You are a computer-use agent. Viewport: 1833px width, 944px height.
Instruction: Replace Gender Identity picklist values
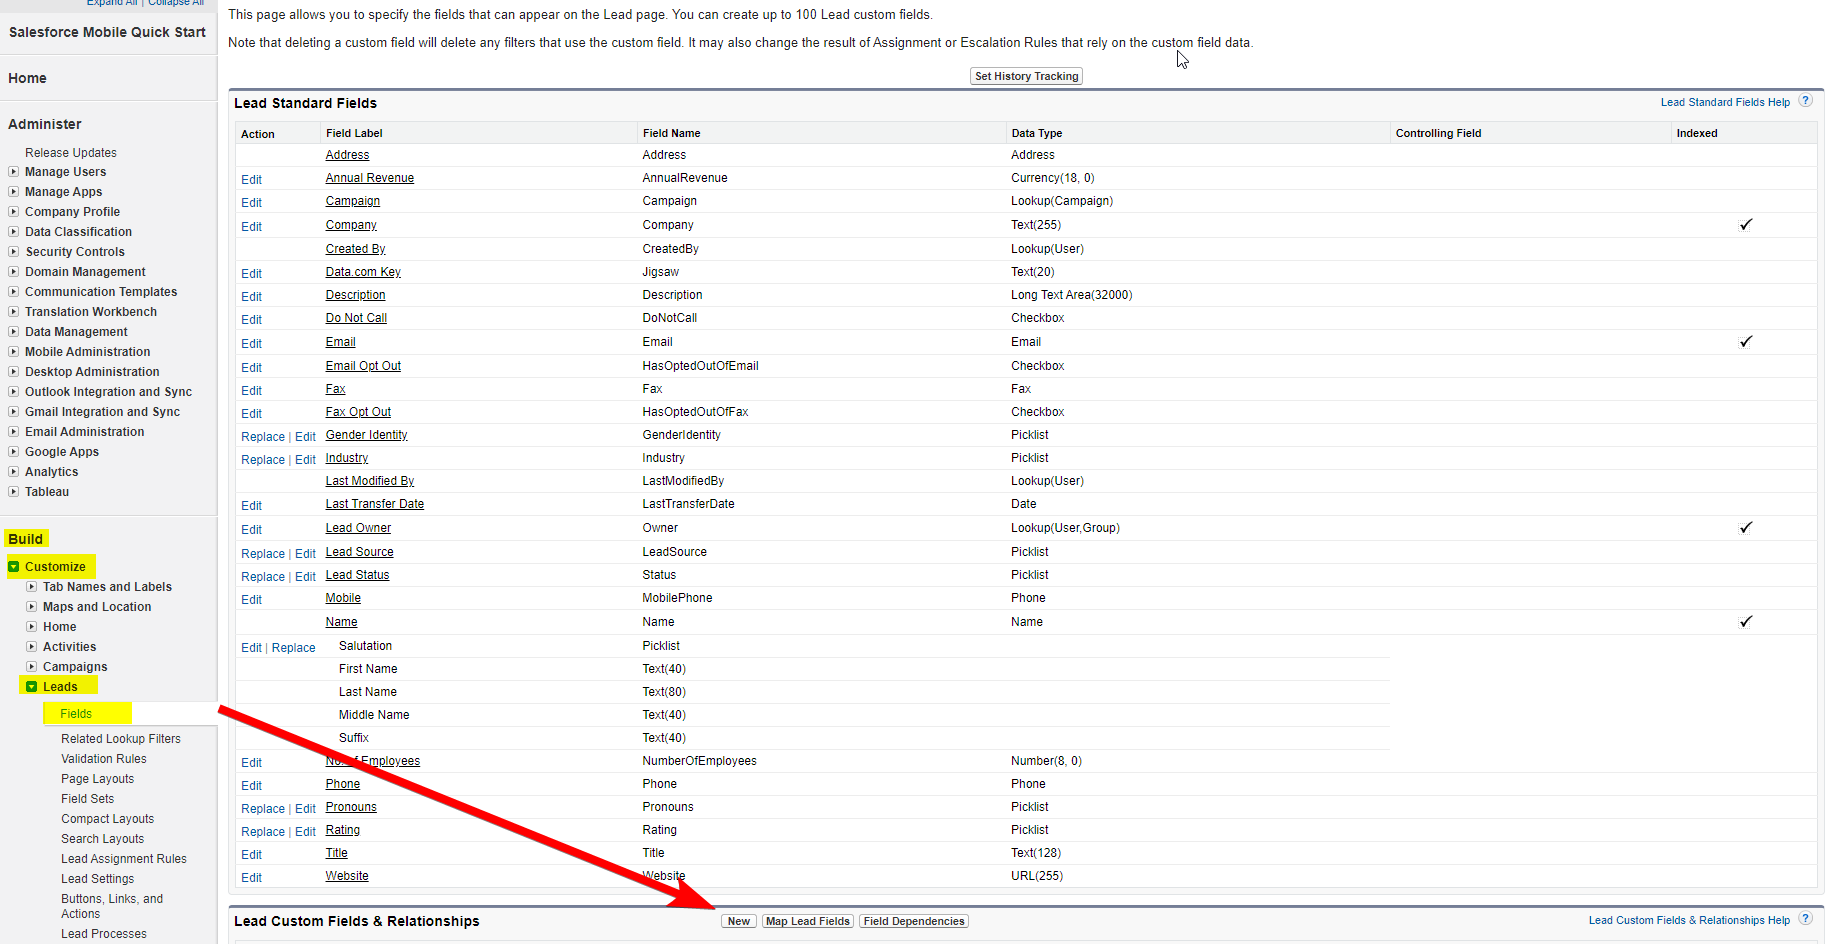(263, 437)
